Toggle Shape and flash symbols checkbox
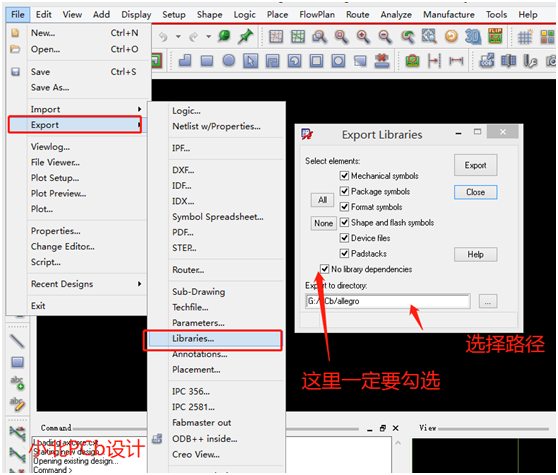 tap(344, 222)
